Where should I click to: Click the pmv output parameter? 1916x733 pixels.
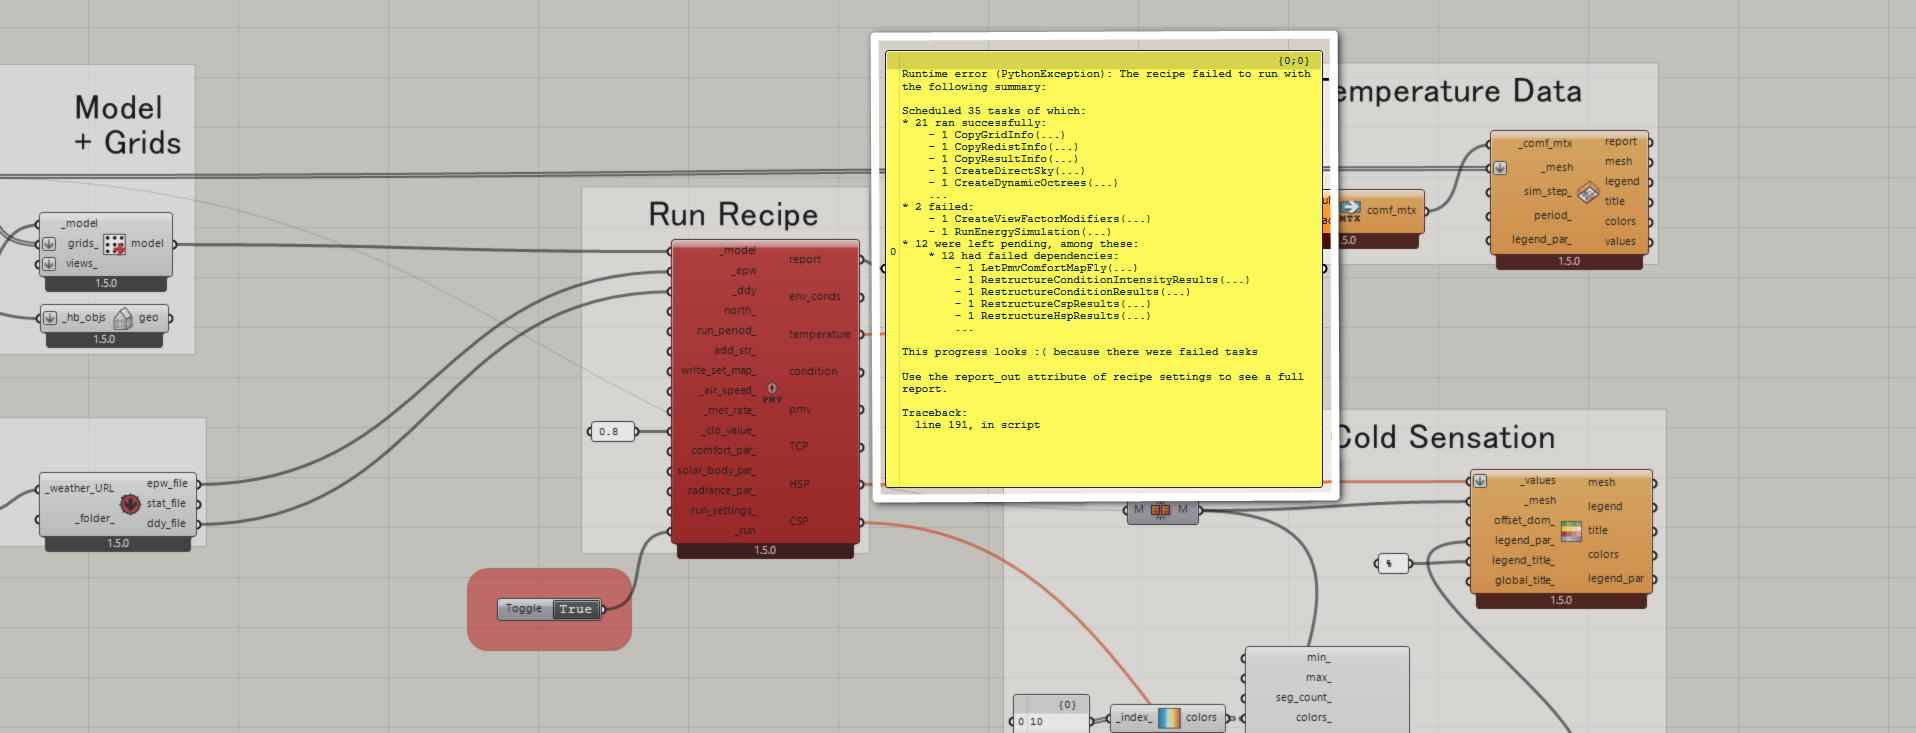[x=800, y=410]
